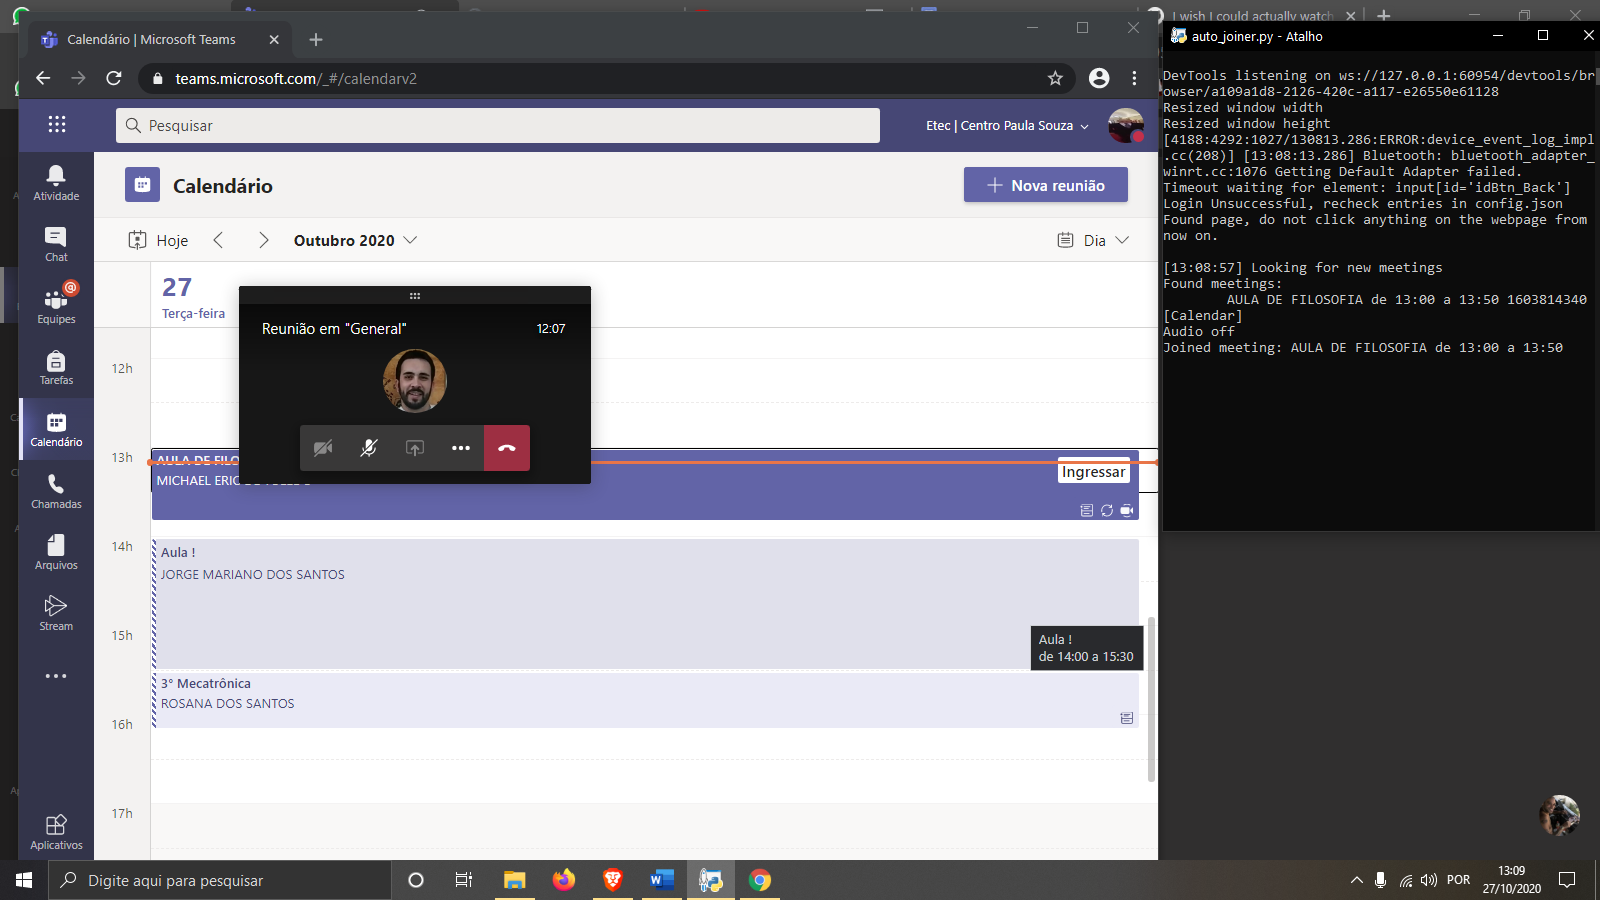The width and height of the screenshot is (1600, 900).
Task: Open the Equipes section in the sidebar
Action: 55,304
